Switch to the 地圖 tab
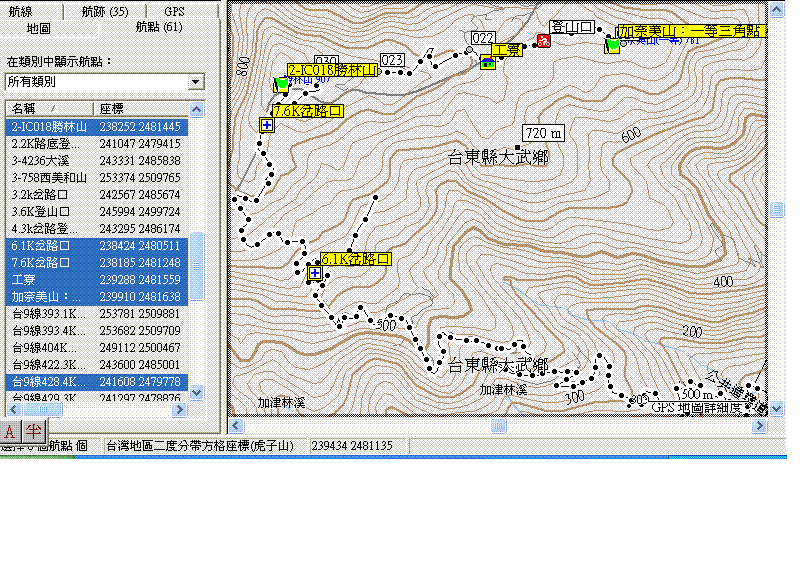The width and height of the screenshot is (800, 574). pyautogui.click(x=39, y=28)
